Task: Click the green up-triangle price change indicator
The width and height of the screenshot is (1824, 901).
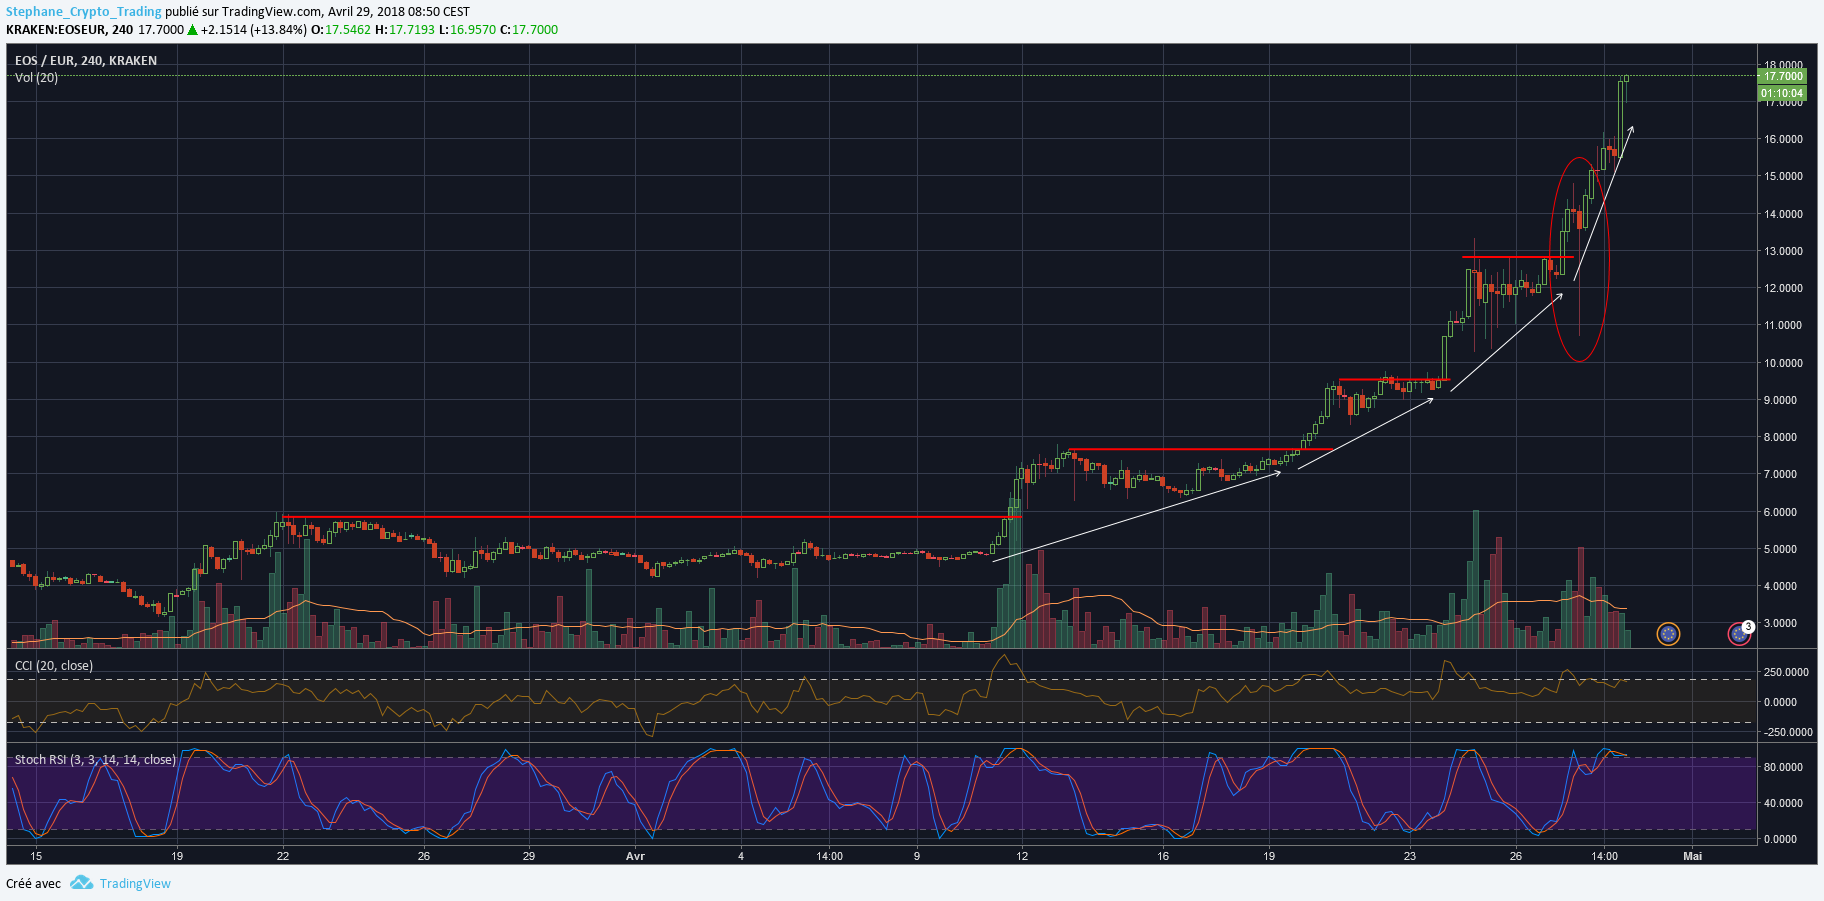Action: pos(192,30)
